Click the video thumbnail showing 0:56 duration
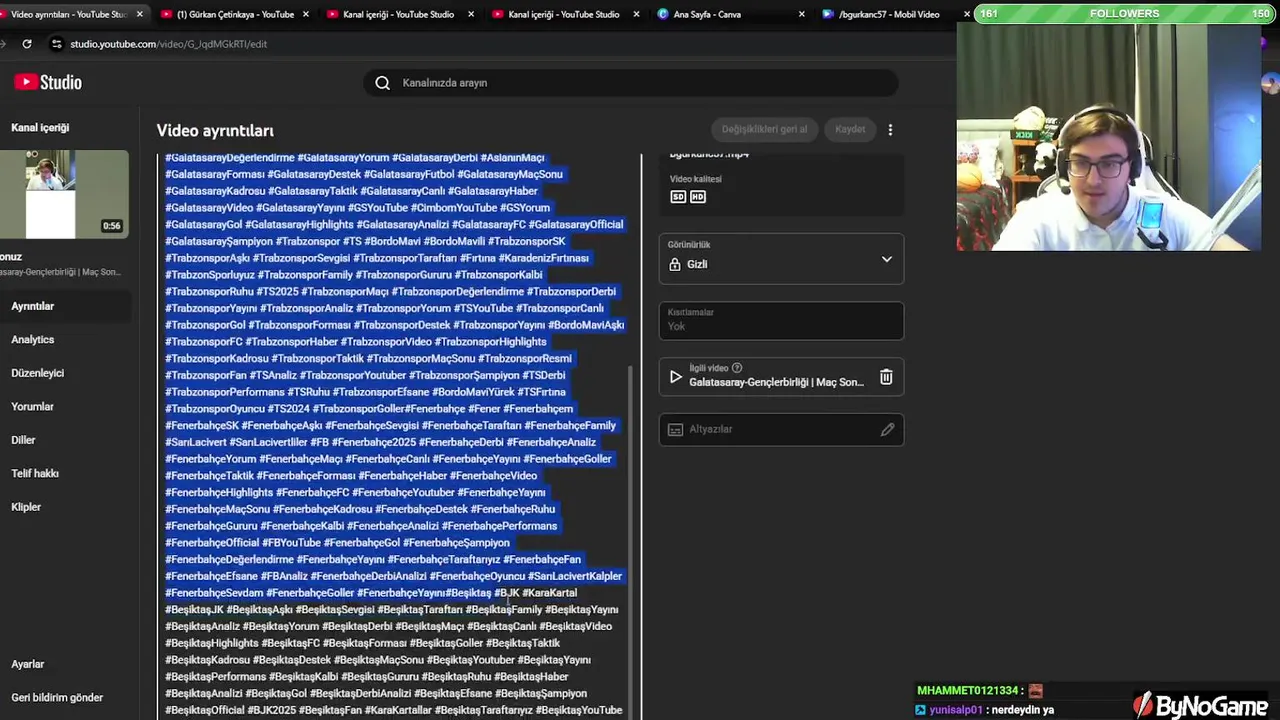 [x=63, y=194]
